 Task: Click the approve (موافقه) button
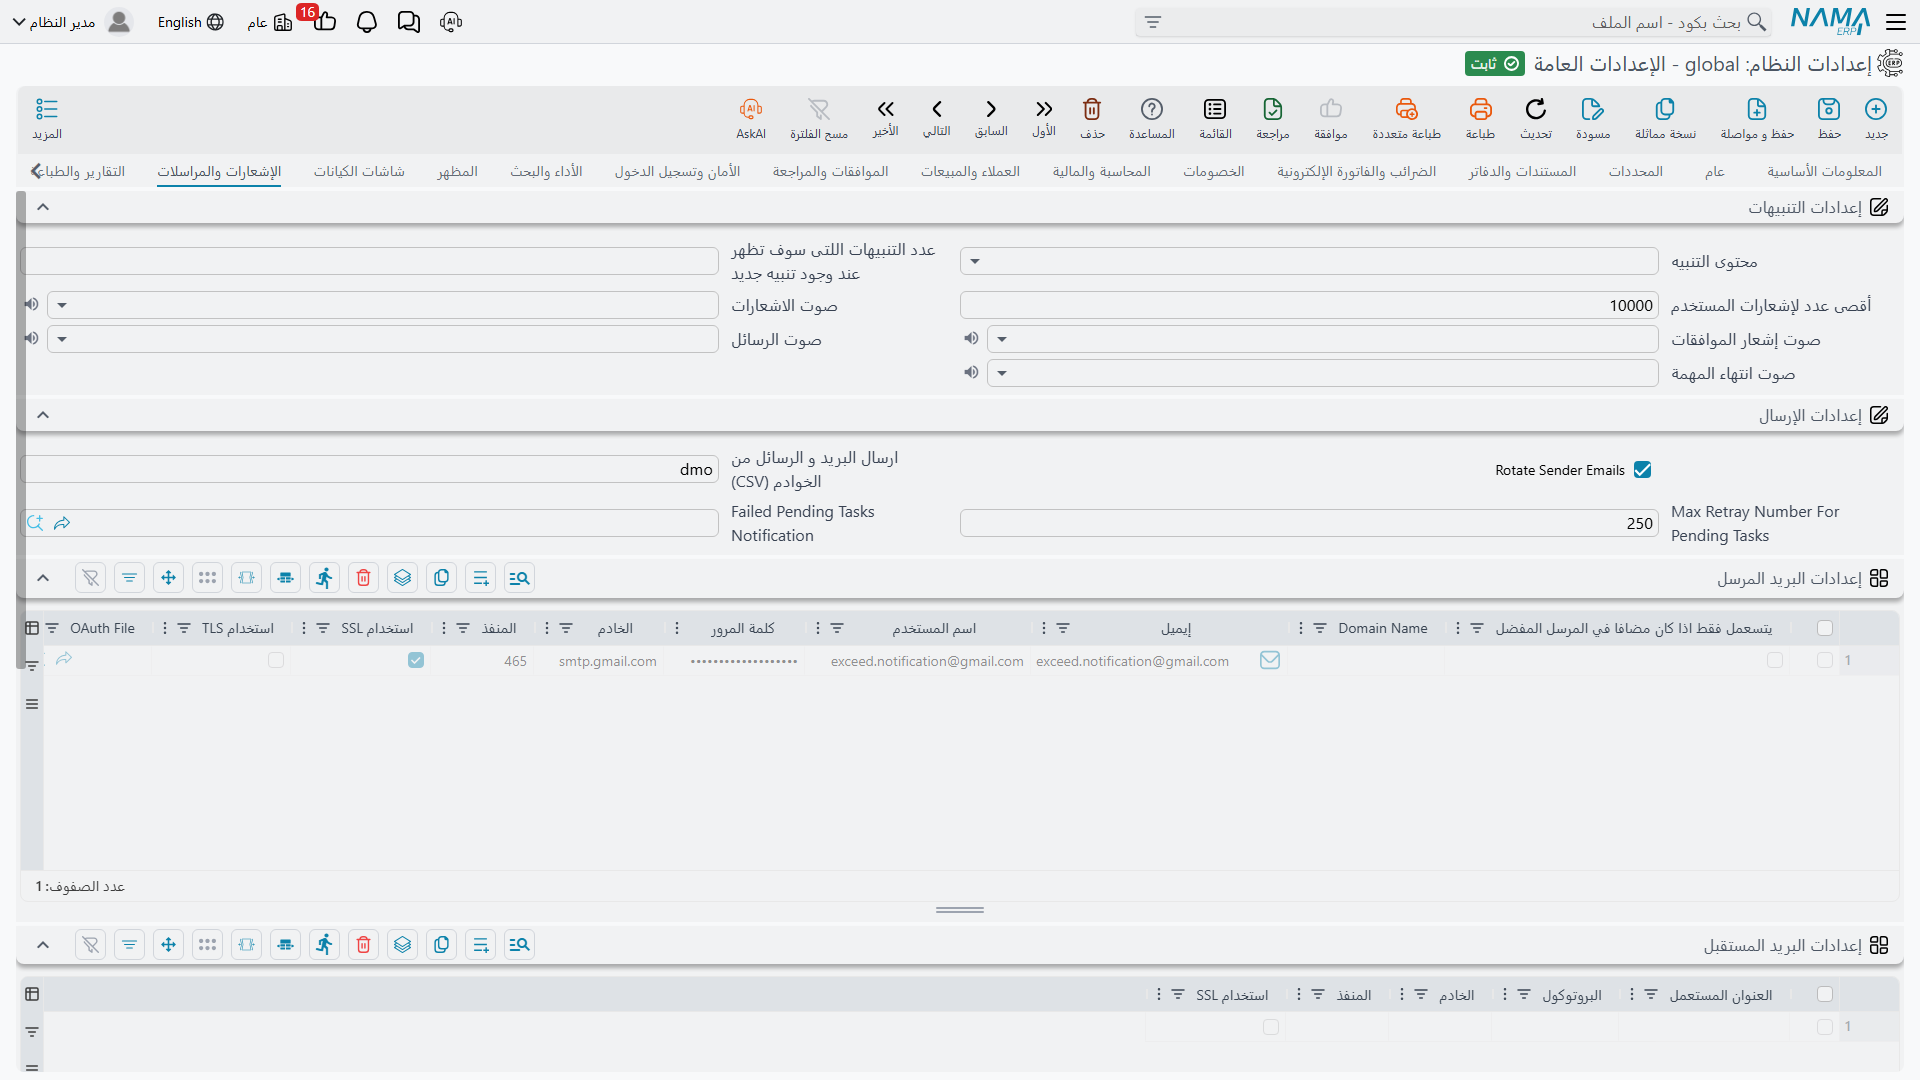(x=1331, y=117)
